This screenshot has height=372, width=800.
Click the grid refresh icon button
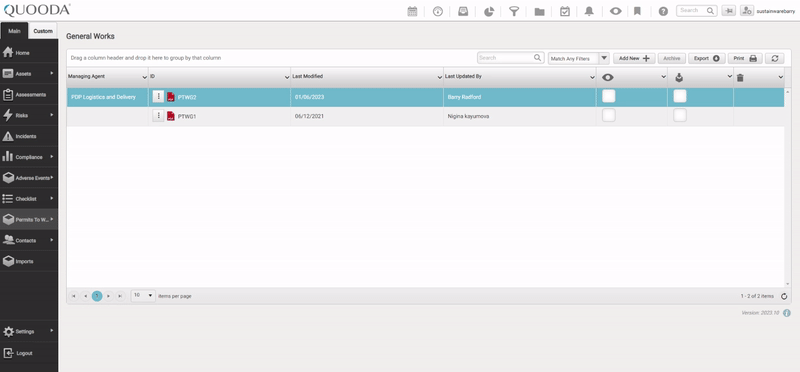[x=774, y=58]
